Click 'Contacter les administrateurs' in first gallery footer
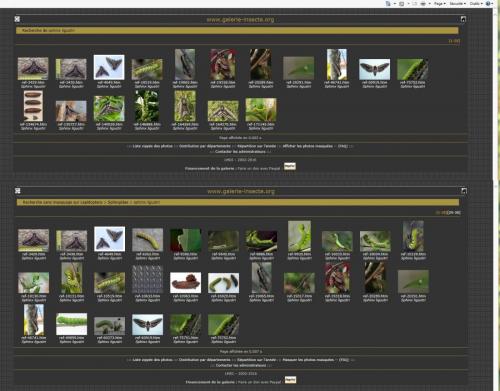Screen dimensions: 500x391 tap(241, 152)
